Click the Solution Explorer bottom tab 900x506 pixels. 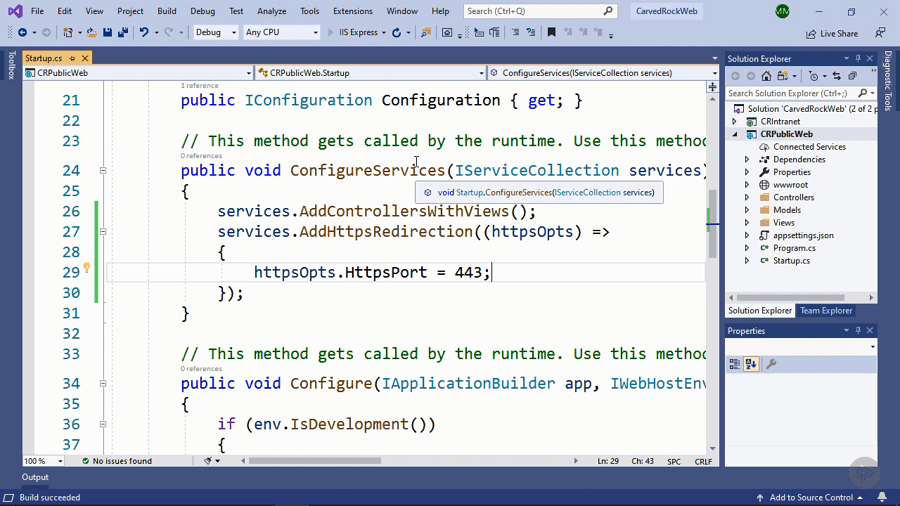pyautogui.click(x=760, y=310)
